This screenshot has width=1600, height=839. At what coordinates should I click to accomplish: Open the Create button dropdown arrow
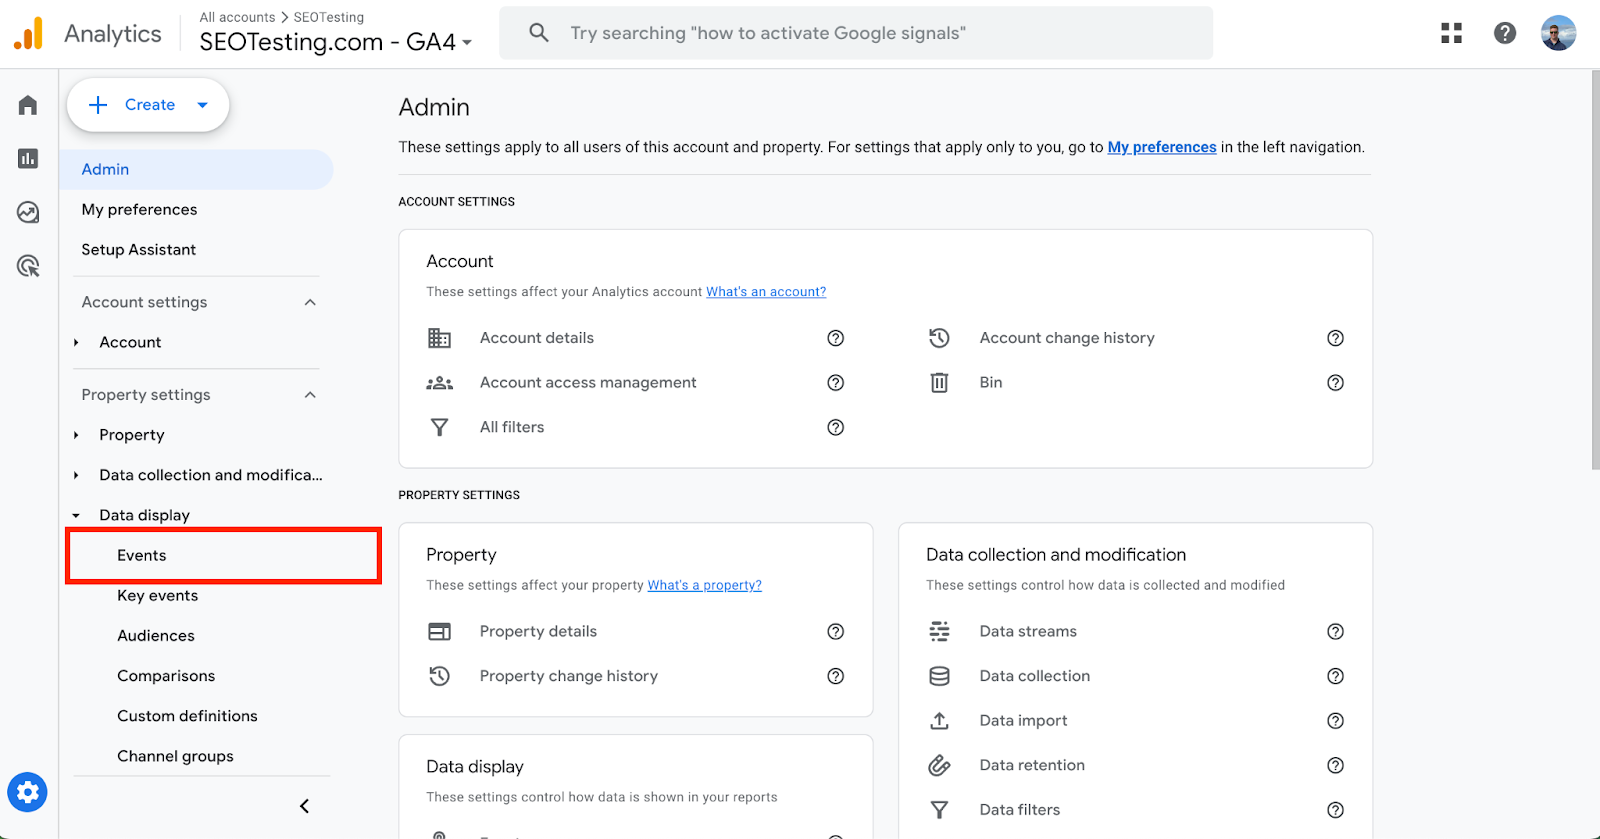pyautogui.click(x=203, y=104)
